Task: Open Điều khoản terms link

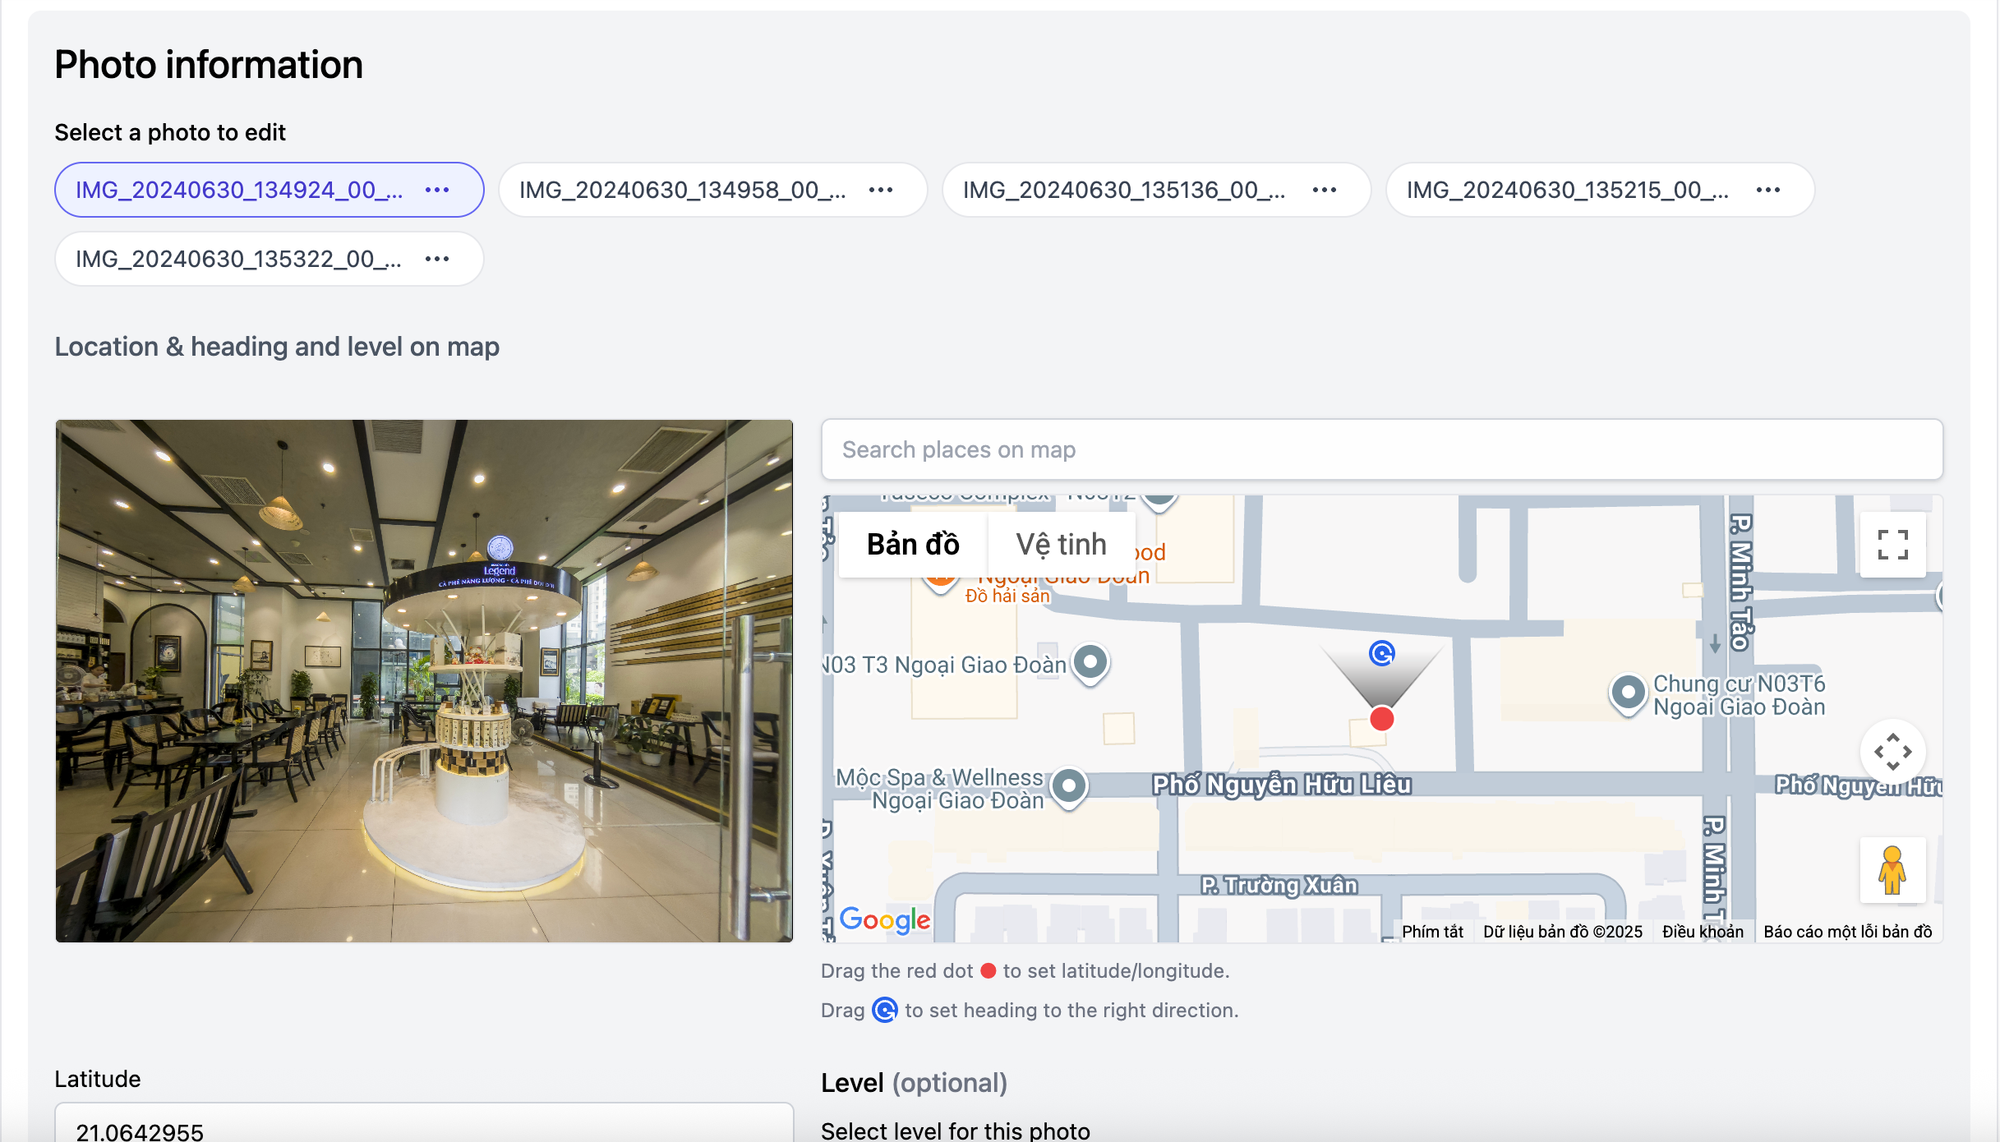Action: click(x=1702, y=931)
